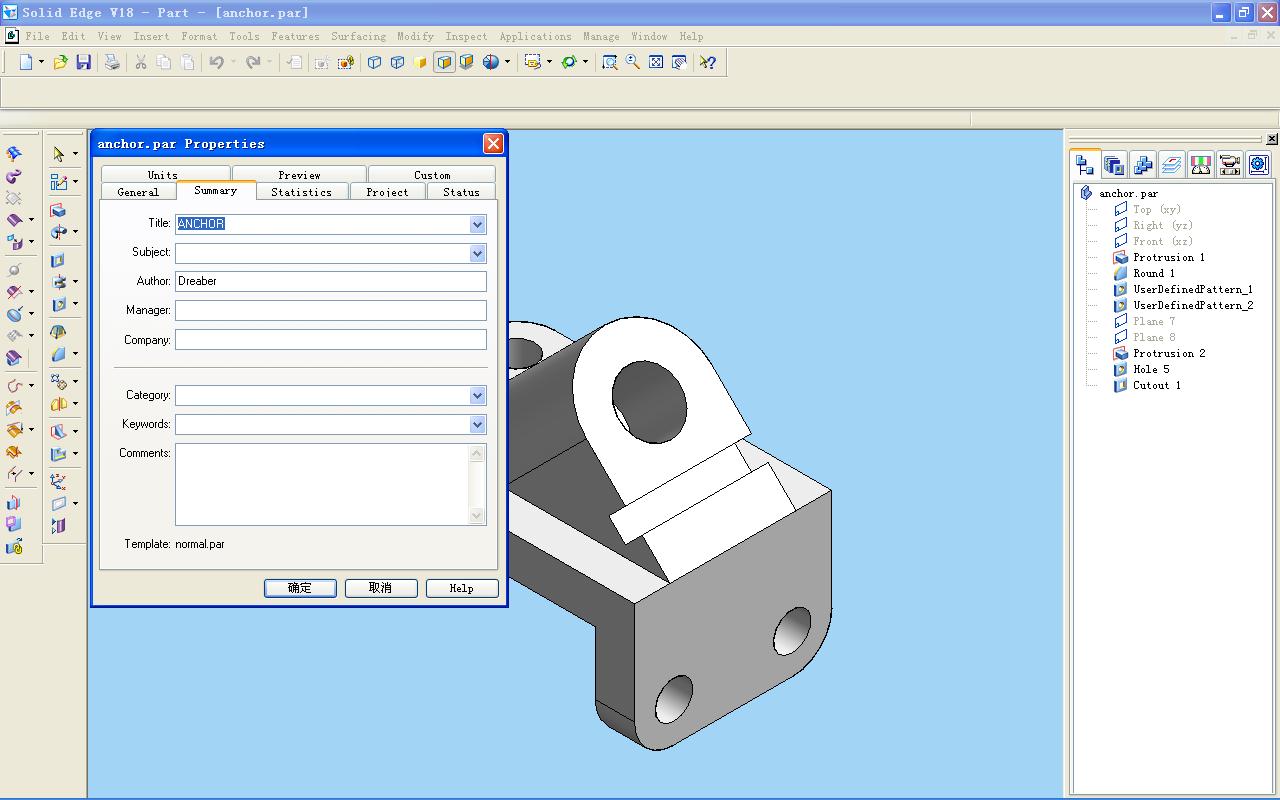Viewport: 1280px width, 800px height.
Task: Click the Mirror feature tool icon
Action: pyautogui.click(x=58, y=404)
